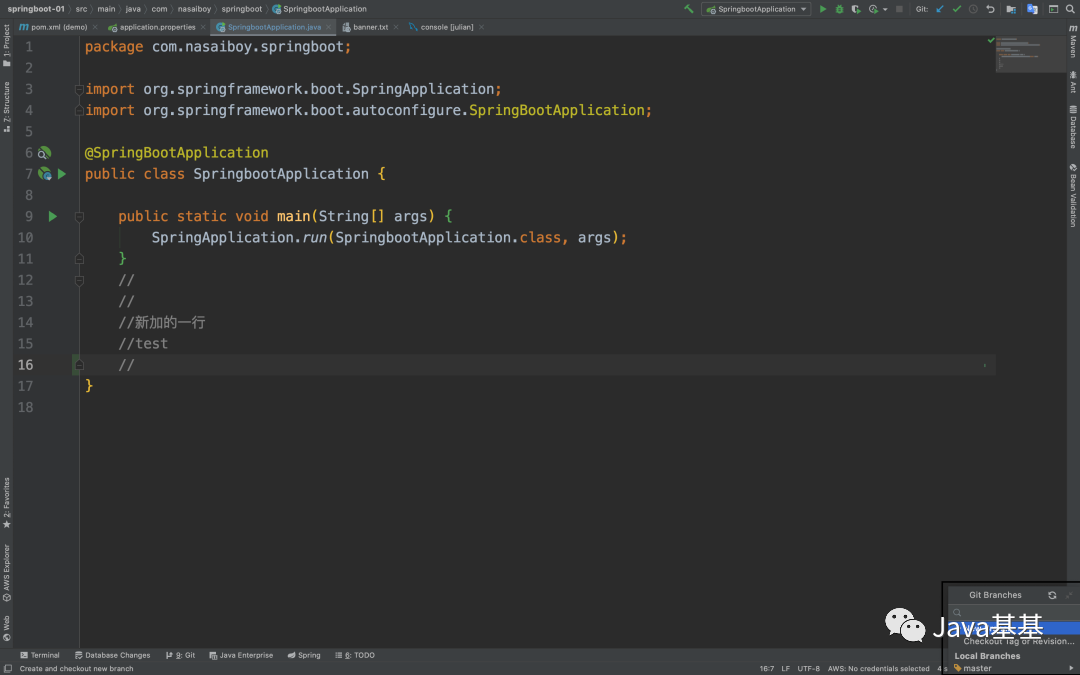The width and height of the screenshot is (1080, 675).
Task: Click the 16:7 cursor position indicator
Action: pyautogui.click(x=767, y=669)
